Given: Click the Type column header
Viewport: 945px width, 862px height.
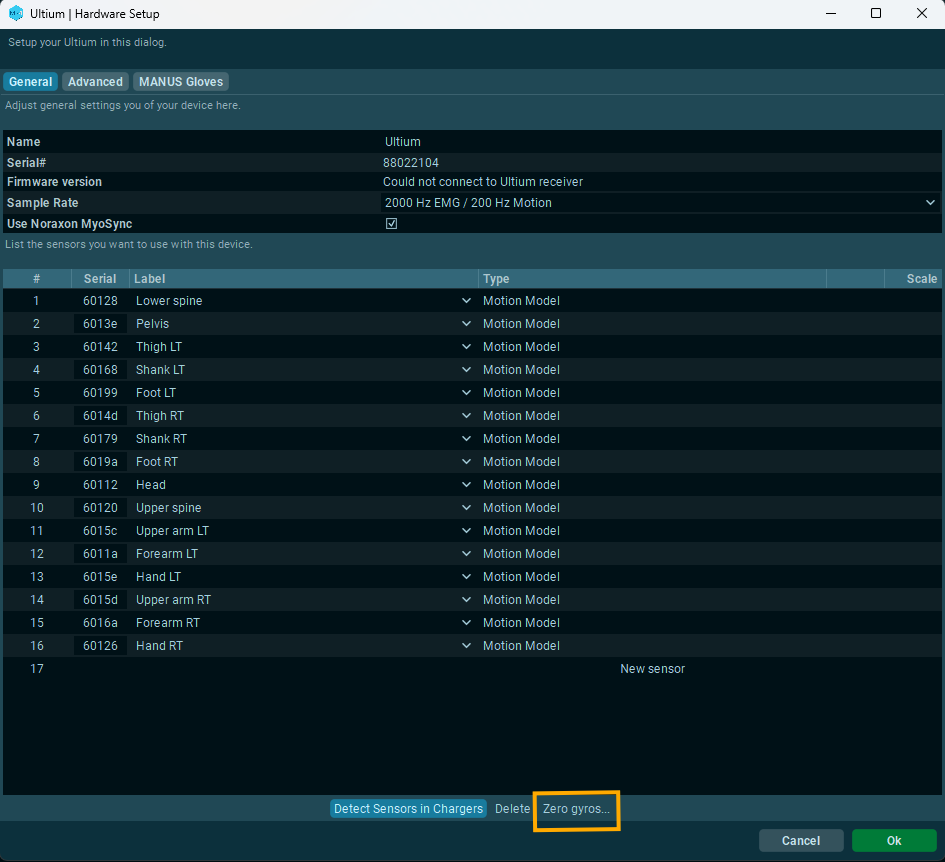Looking at the screenshot, I should [653, 279].
